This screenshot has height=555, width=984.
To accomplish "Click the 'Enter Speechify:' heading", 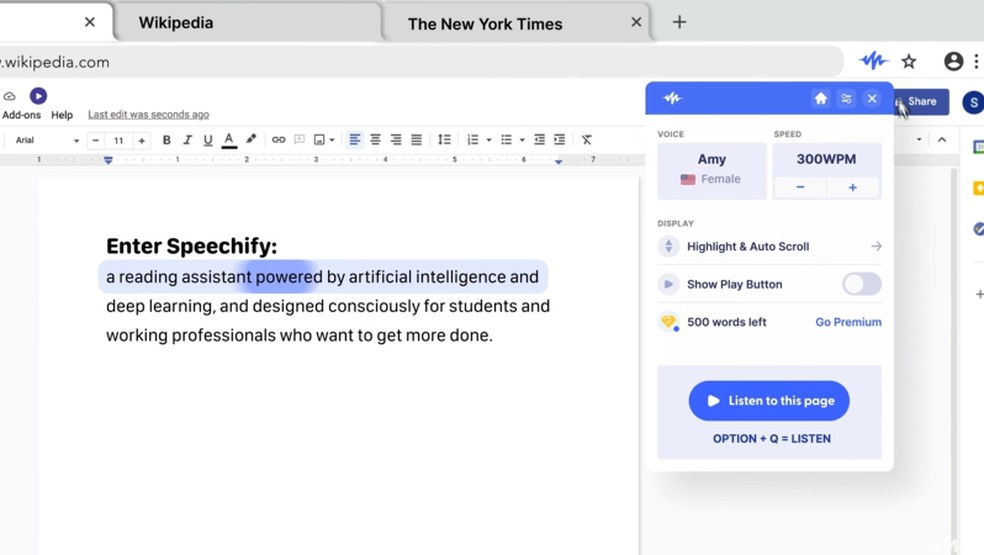I will tap(191, 245).
